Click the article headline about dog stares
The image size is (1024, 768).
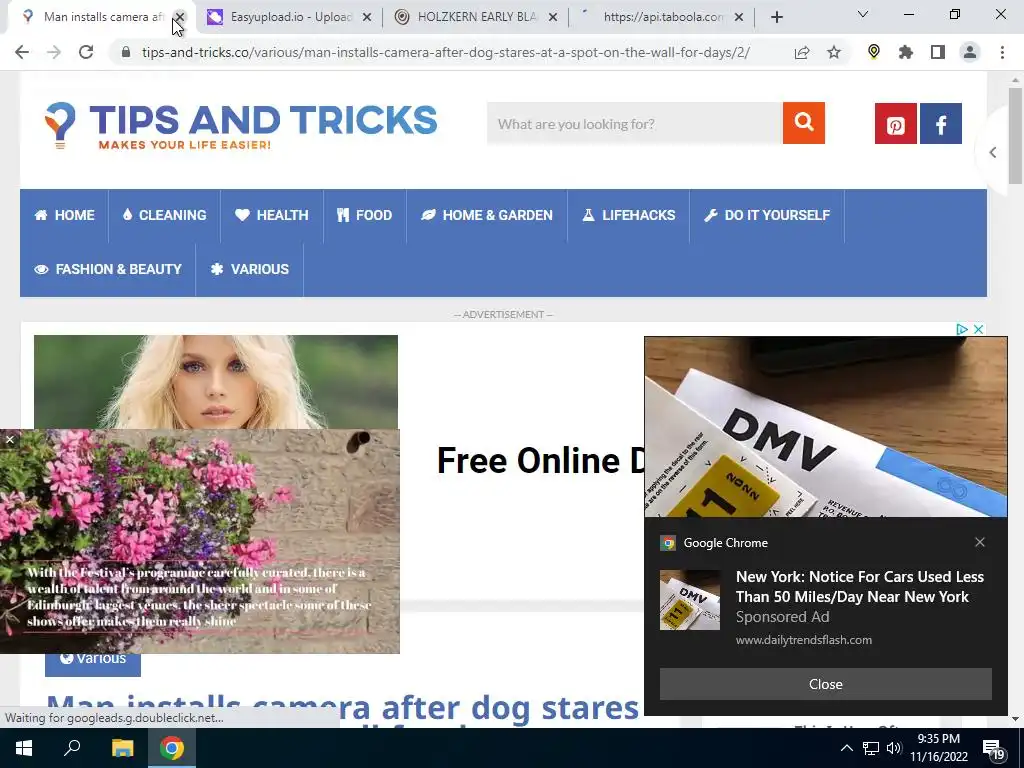342,711
